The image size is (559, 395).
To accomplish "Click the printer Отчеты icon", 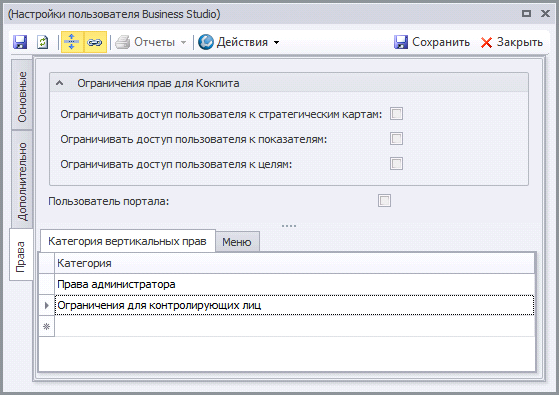I will [x=122, y=42].
